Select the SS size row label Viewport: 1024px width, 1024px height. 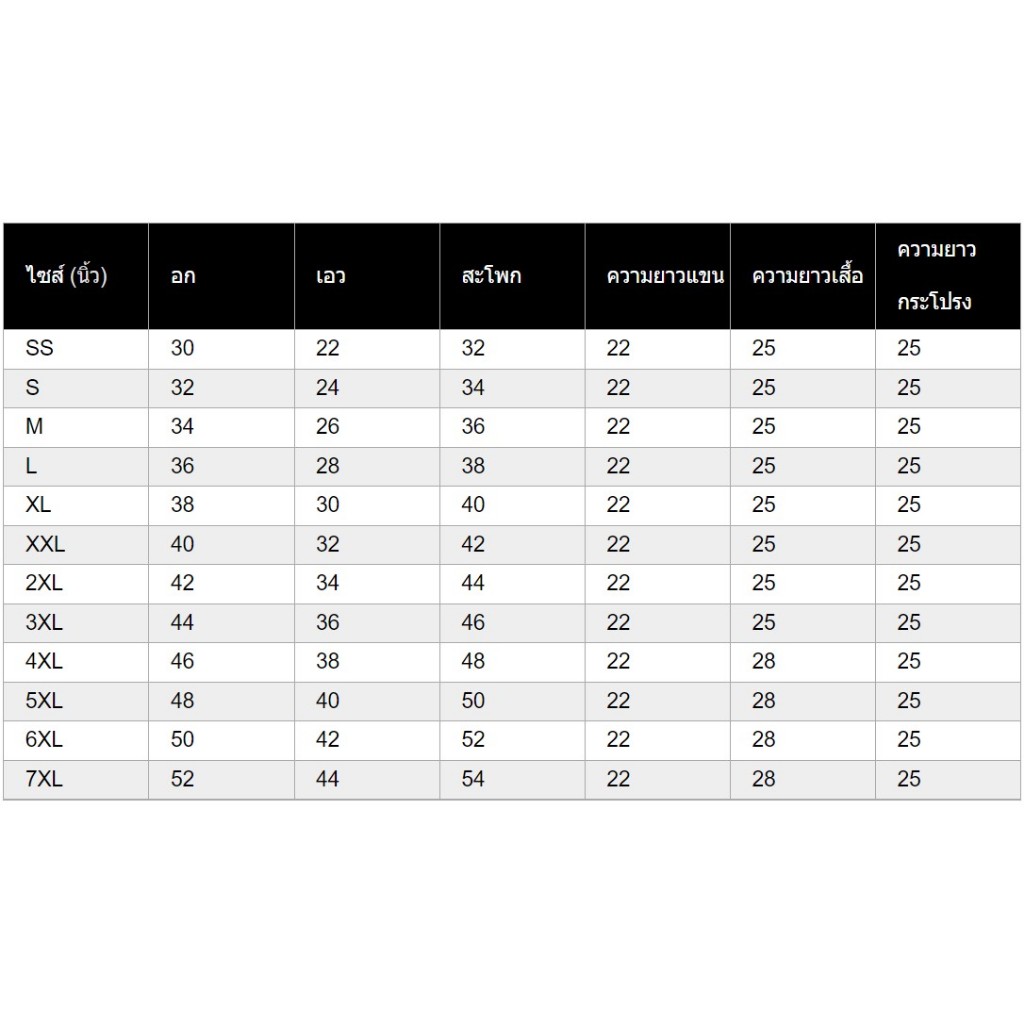pyautogui.click(x=40, y=348)
